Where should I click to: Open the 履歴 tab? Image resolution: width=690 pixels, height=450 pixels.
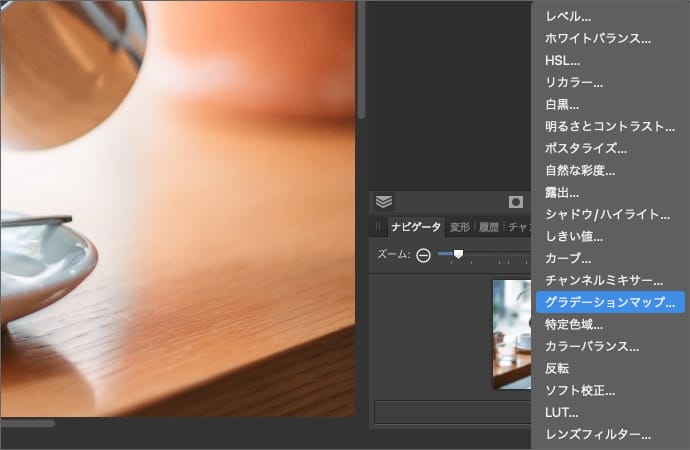point(490,227)
